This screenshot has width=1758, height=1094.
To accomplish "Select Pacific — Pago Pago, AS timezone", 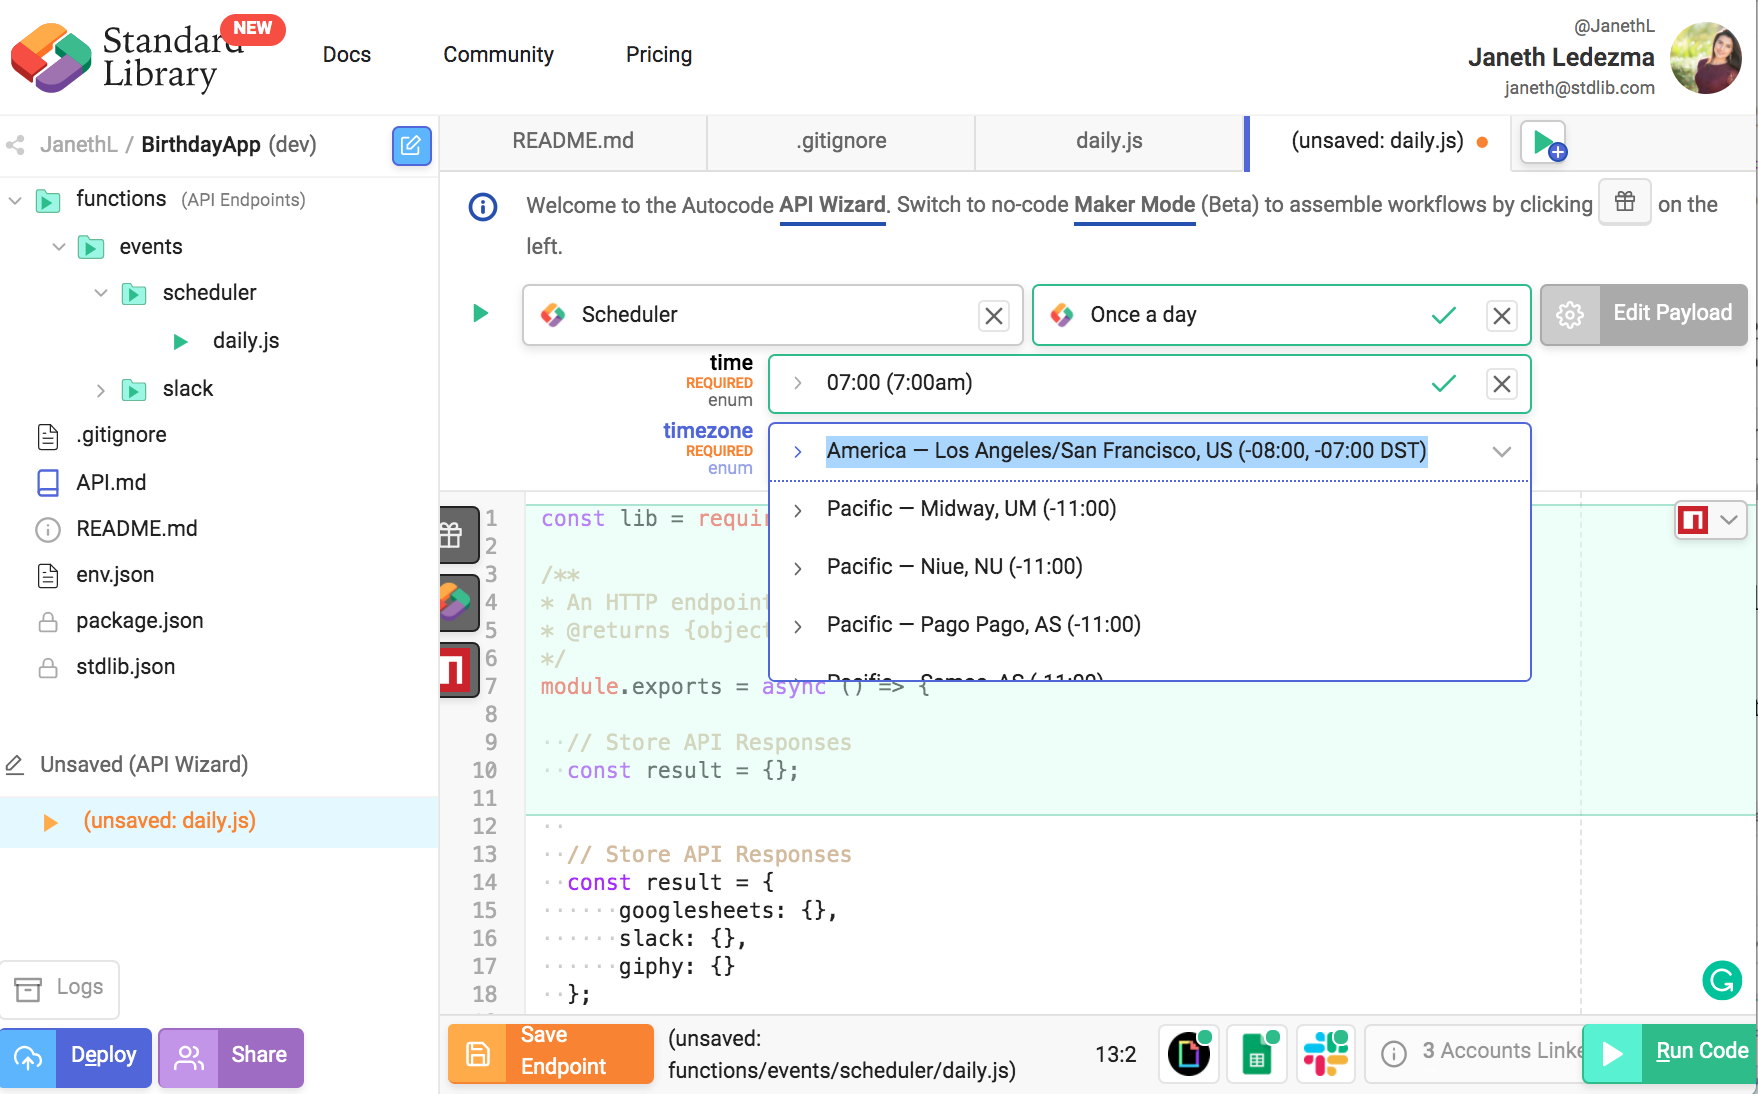I will pyautogui.click(x=1150, y=626).
